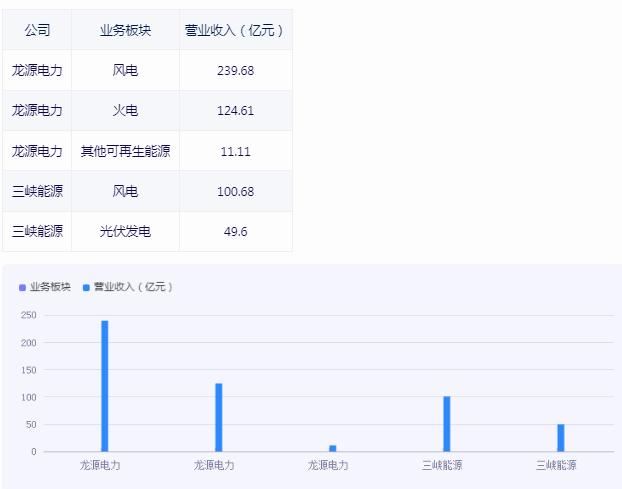The height and width of the screenshot is (489, 622).
Task: Click the 光伏发电 table cell
Action: (x=125, y=231)
